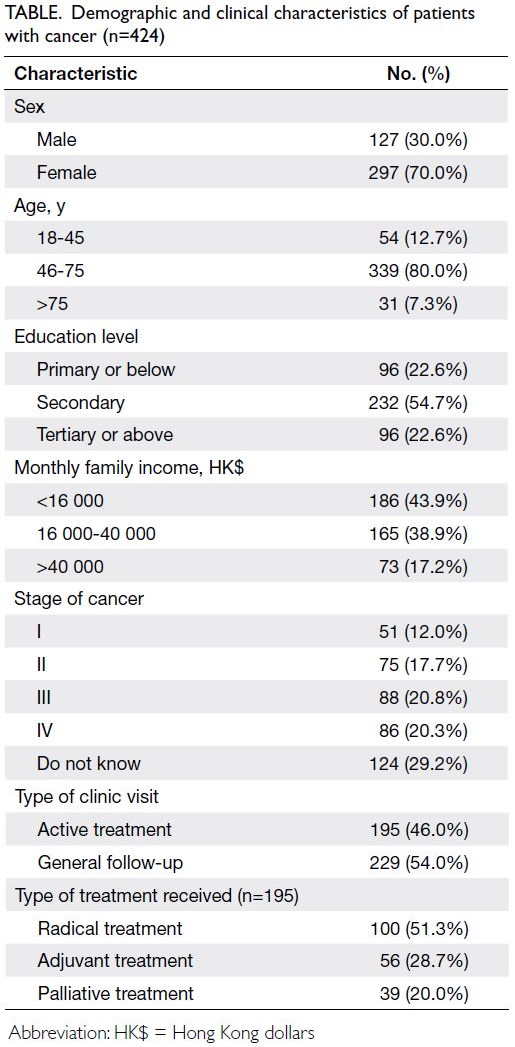Click the Do not know row

coord(257,763)
